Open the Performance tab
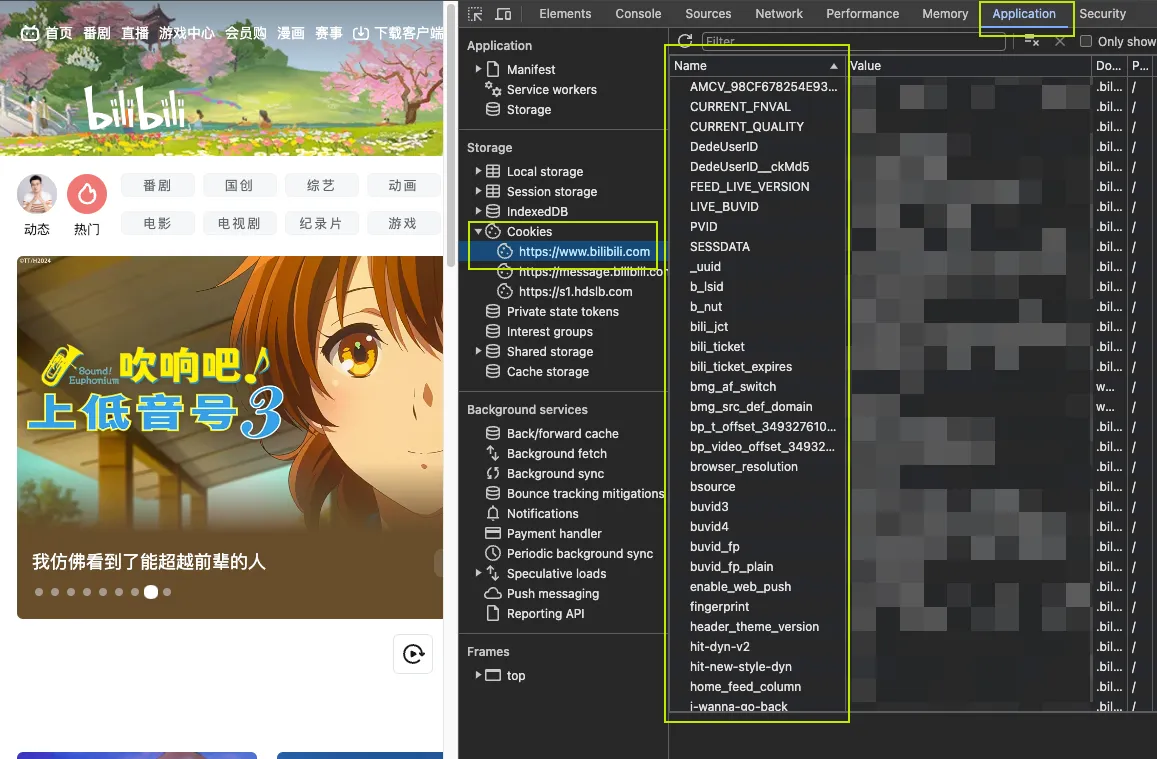The image size is (1157, 759). 863,14
